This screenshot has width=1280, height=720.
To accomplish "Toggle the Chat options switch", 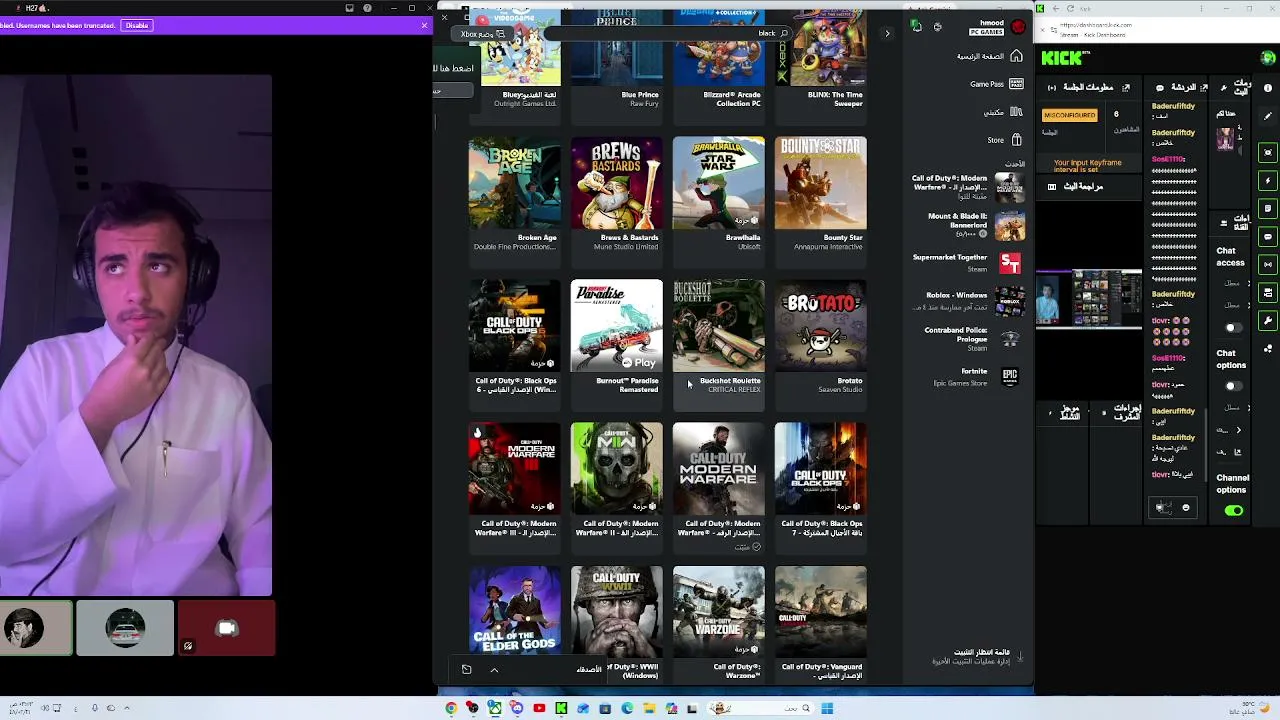I will tap(1233, 386).
